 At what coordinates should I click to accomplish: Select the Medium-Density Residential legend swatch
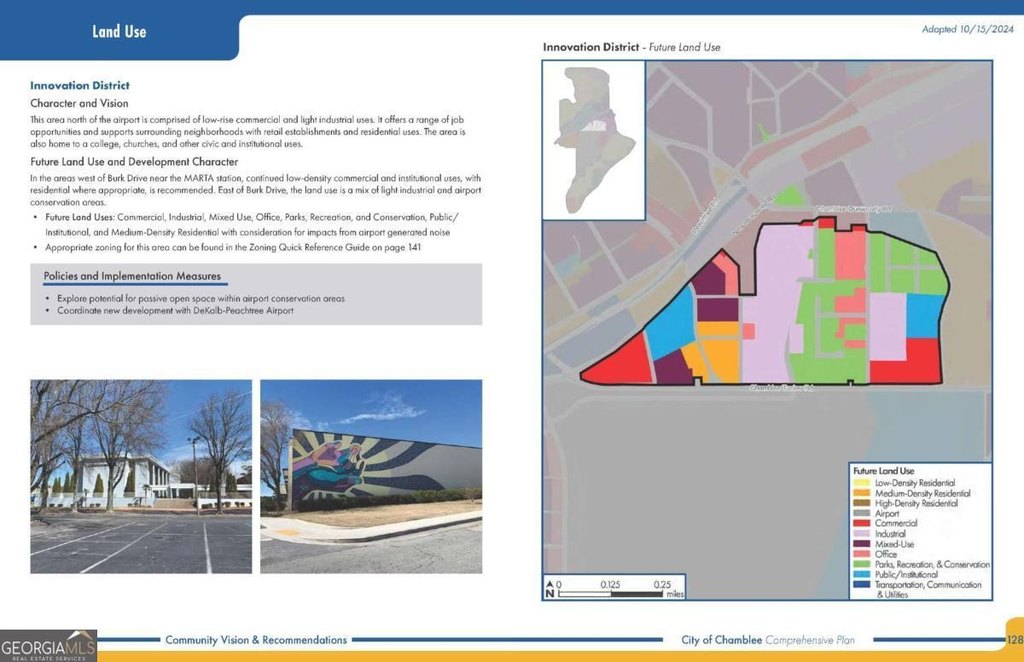(x=861, y=493)
